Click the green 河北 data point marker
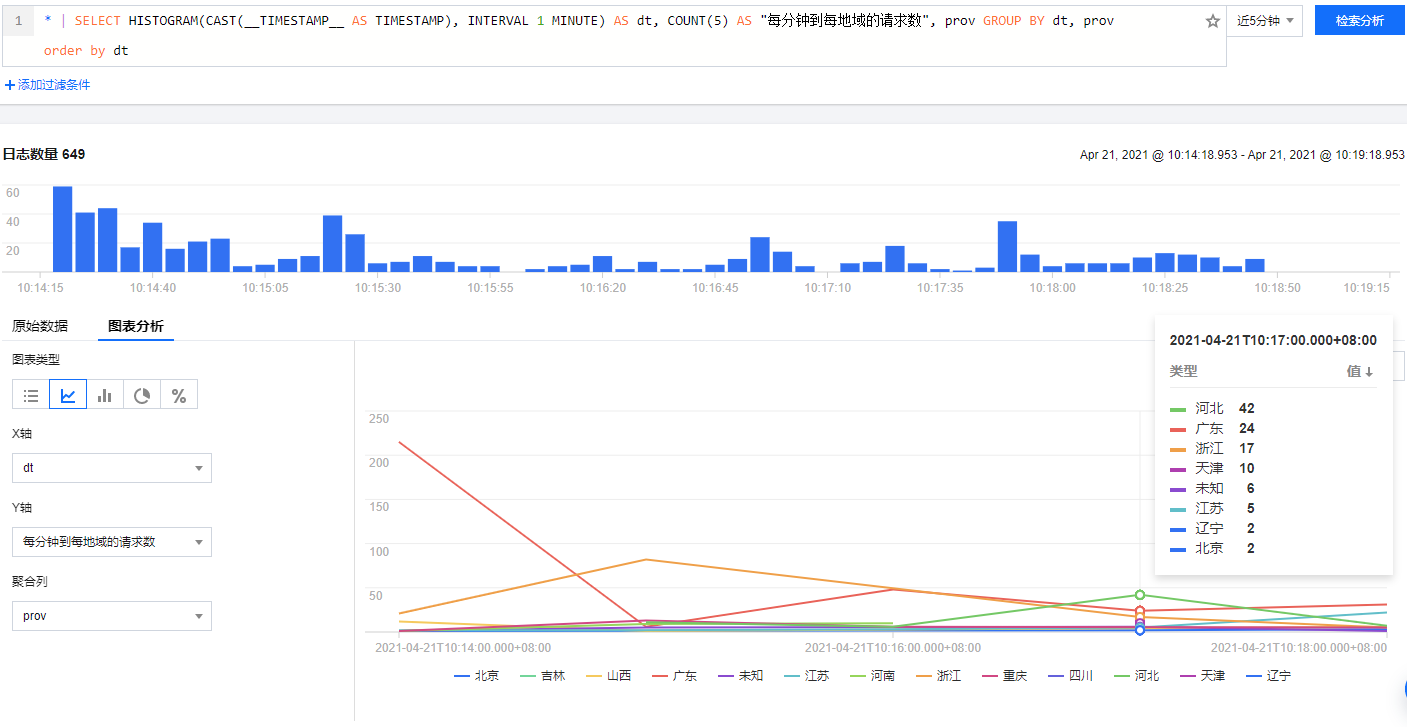 [1140, 595]
